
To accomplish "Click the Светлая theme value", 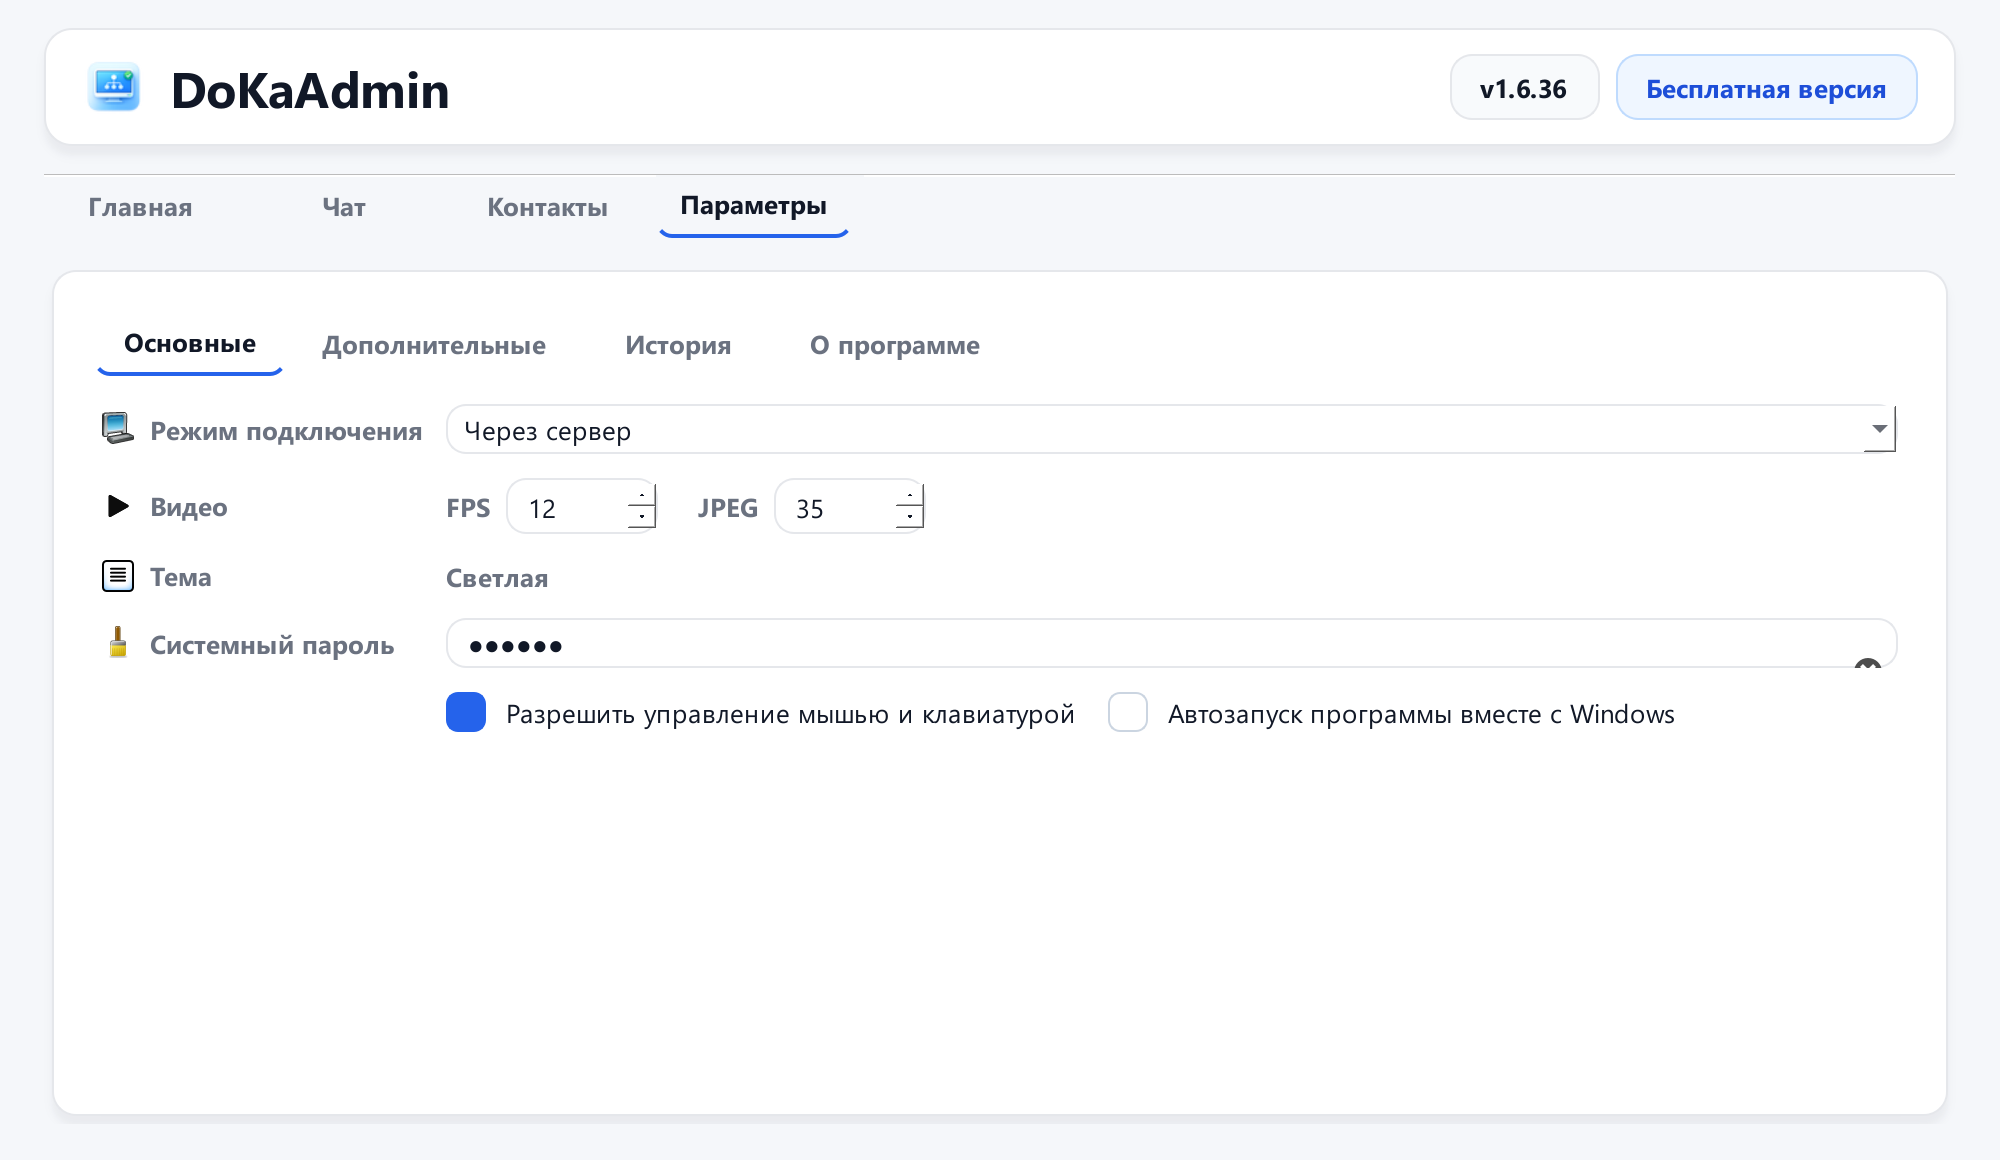I will tap(497, 578).
